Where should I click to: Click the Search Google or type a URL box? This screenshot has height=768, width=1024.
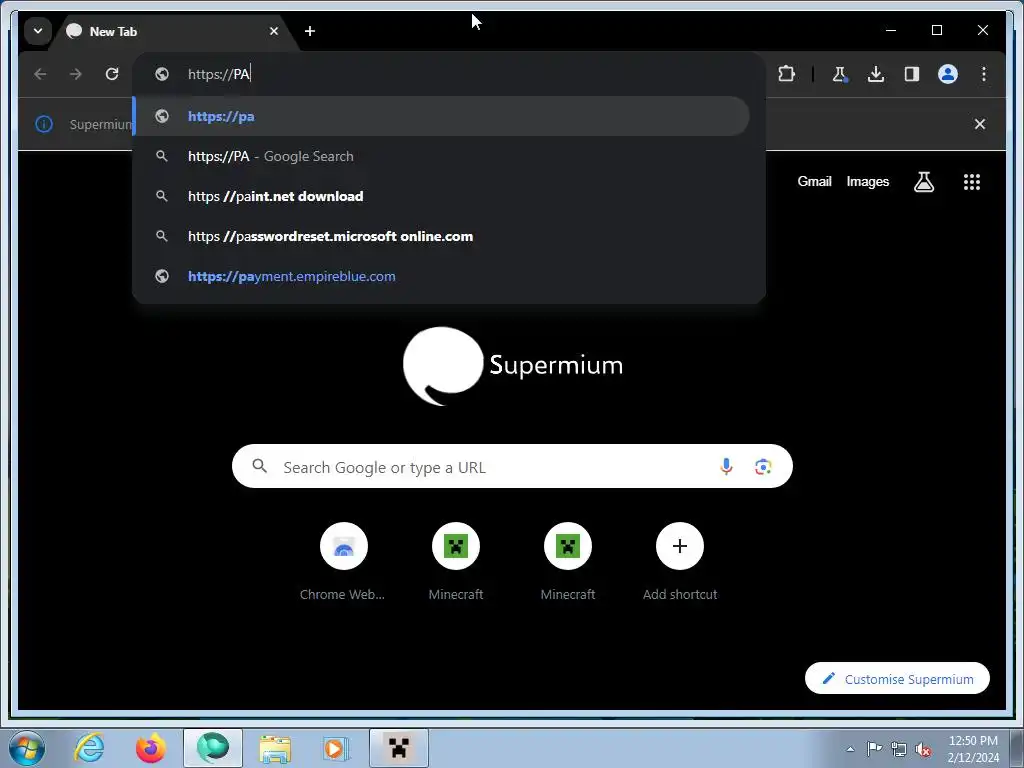click(512, 466)
